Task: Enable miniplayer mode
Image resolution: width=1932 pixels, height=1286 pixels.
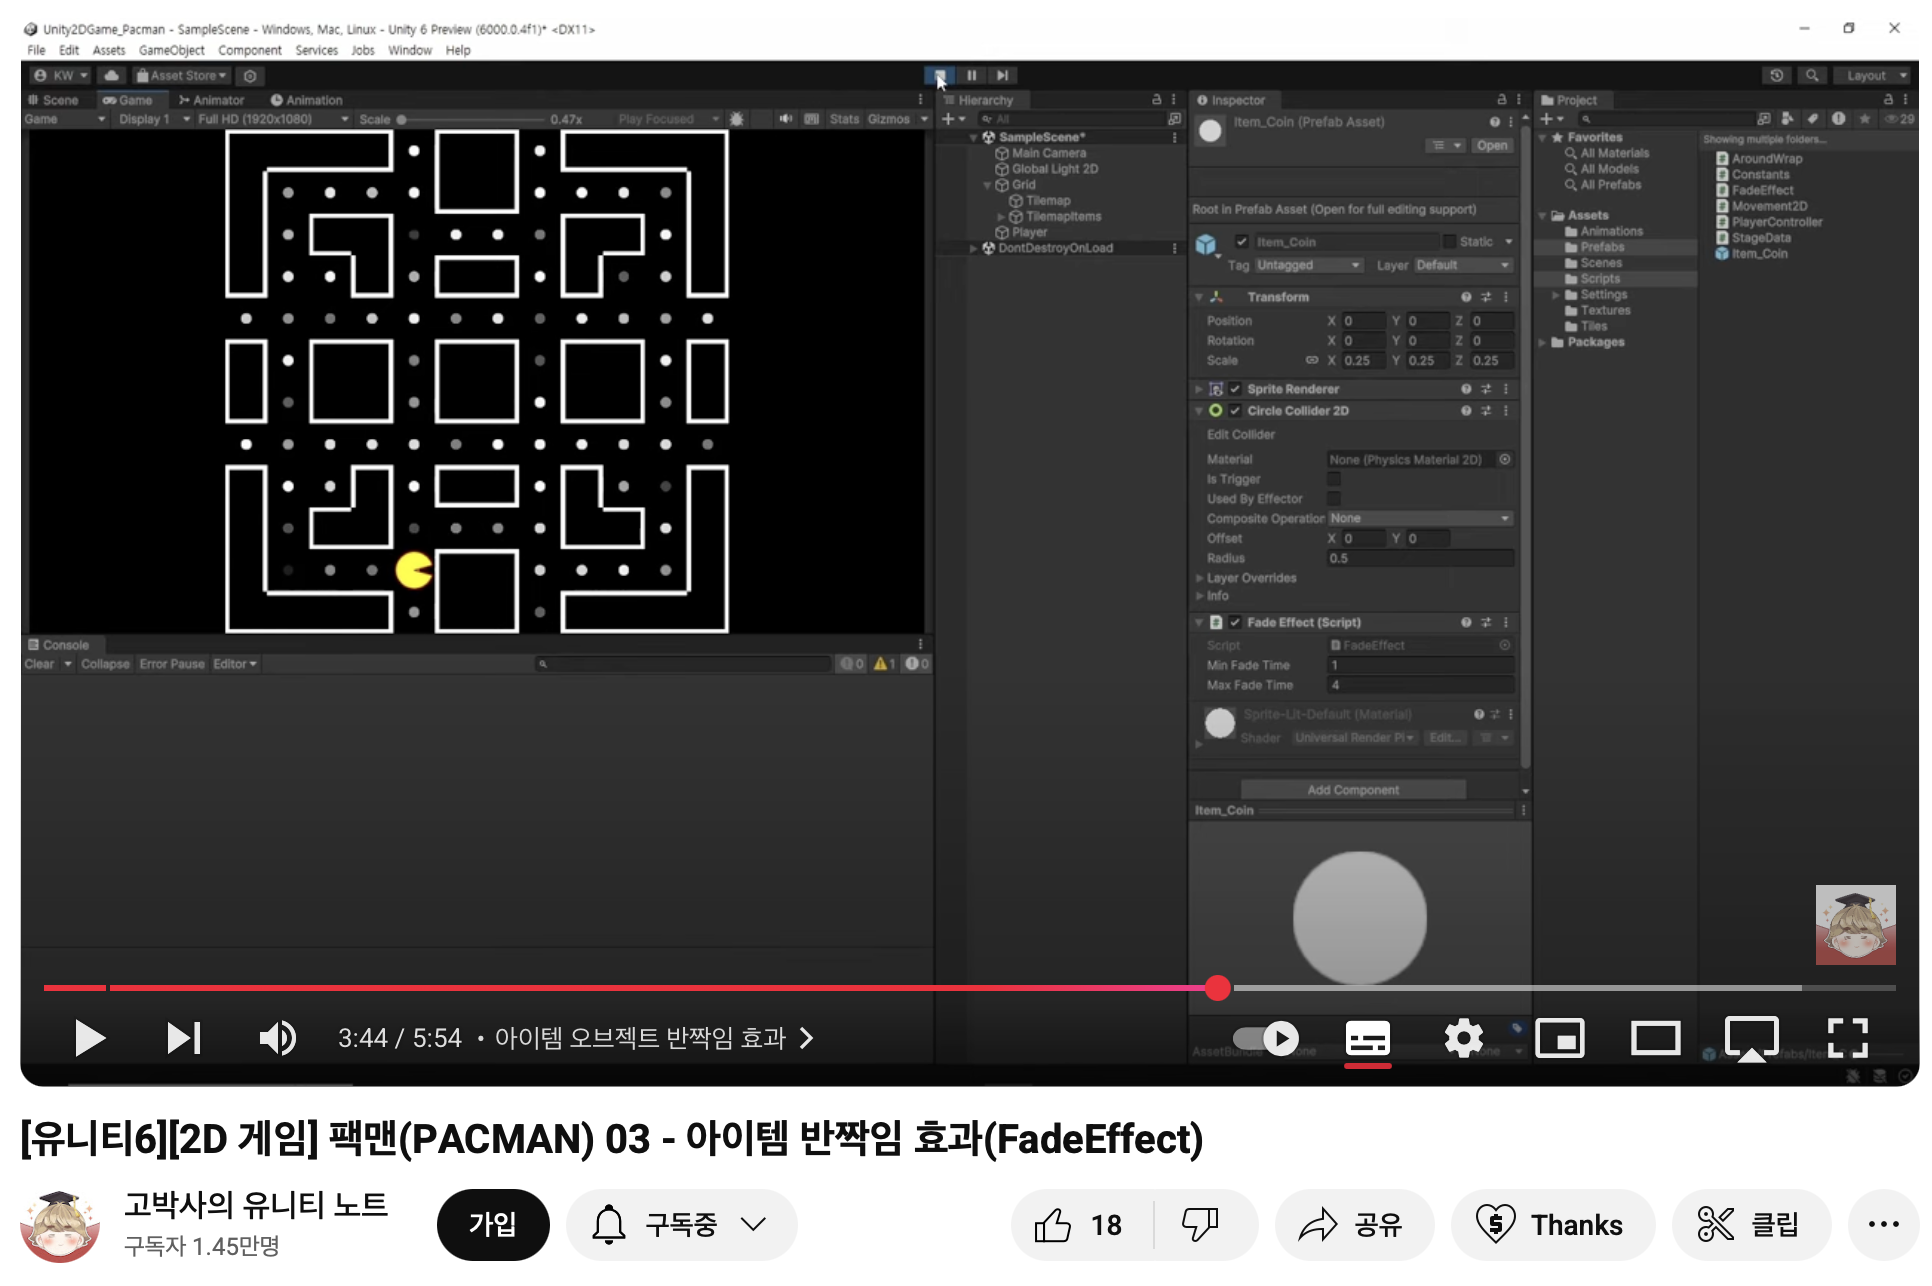Action: [x=1559, y=1038]
